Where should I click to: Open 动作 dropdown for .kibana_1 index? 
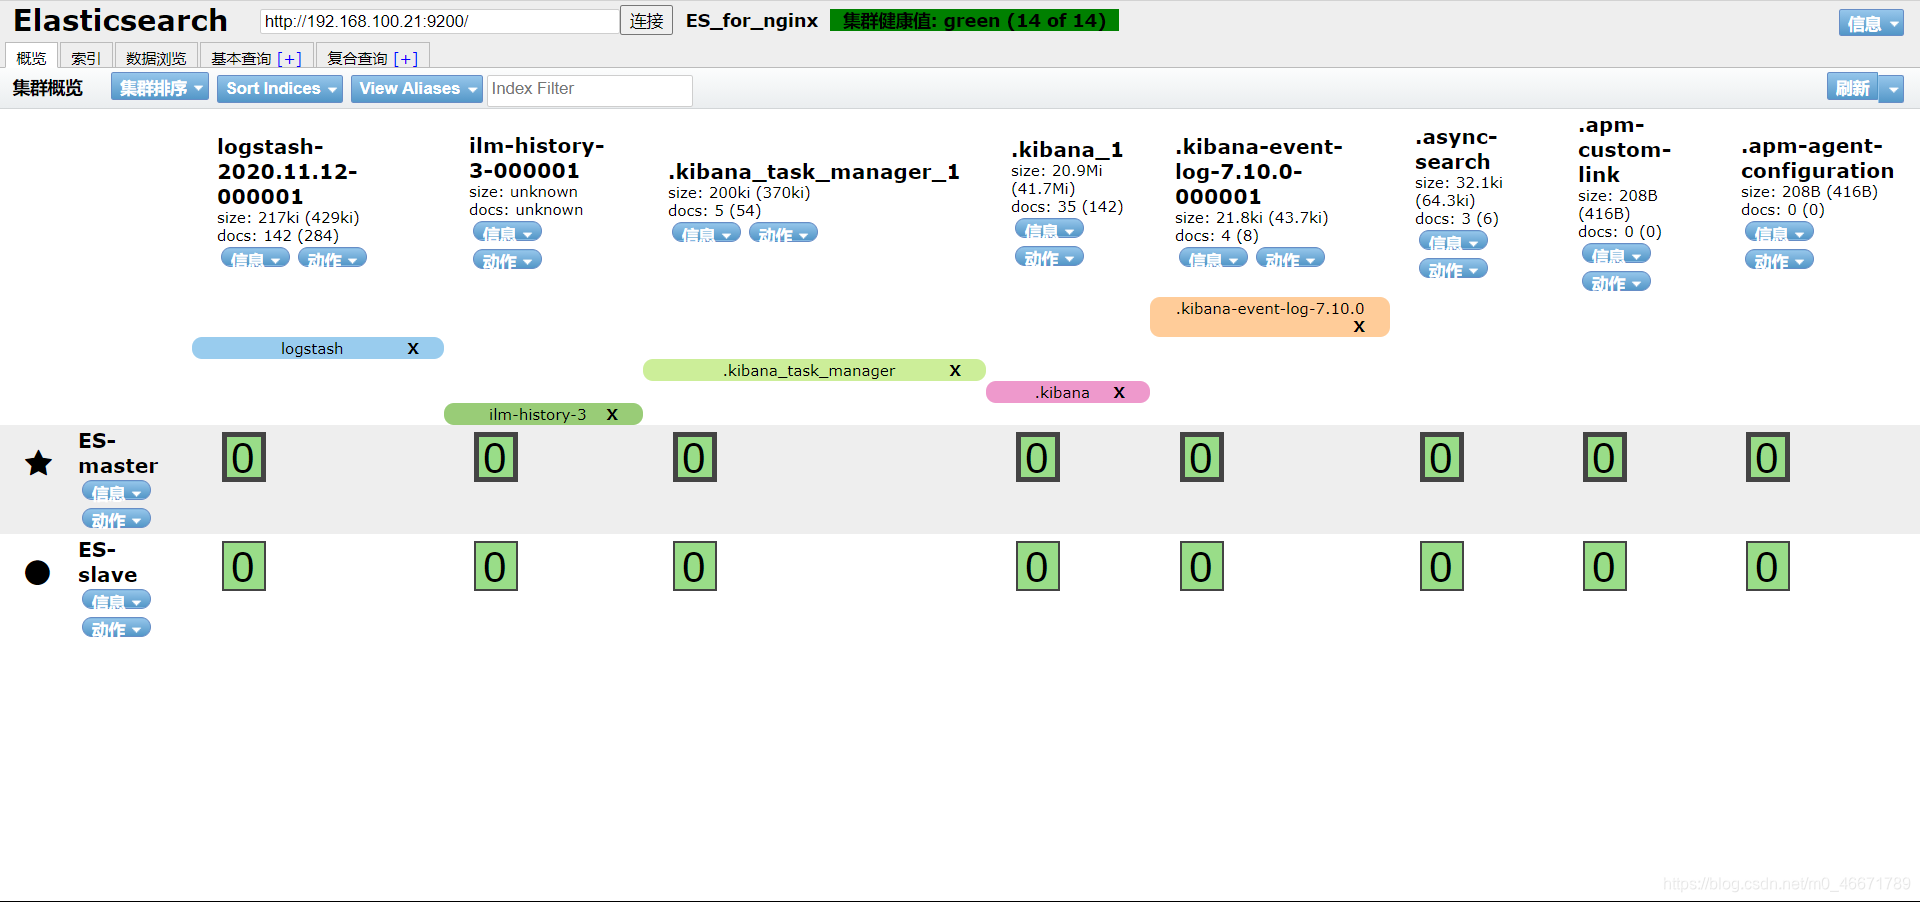[x=1049, y=258]
